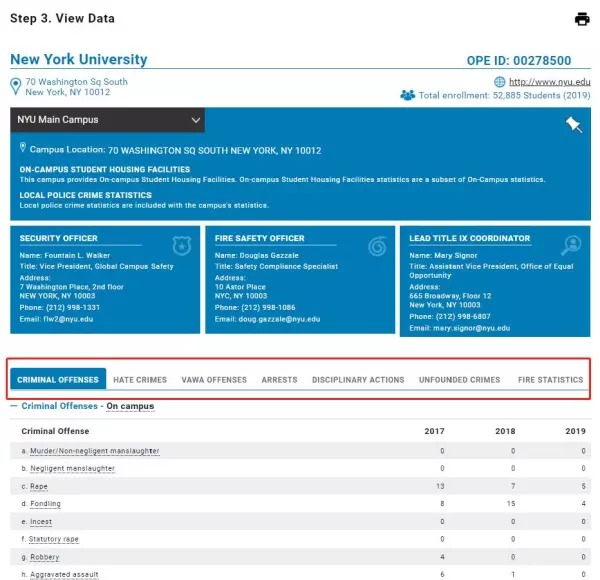Screen dimensions: 600x580
Task: Go to the Unfounded Crimes tab
Action: point(460,380)
